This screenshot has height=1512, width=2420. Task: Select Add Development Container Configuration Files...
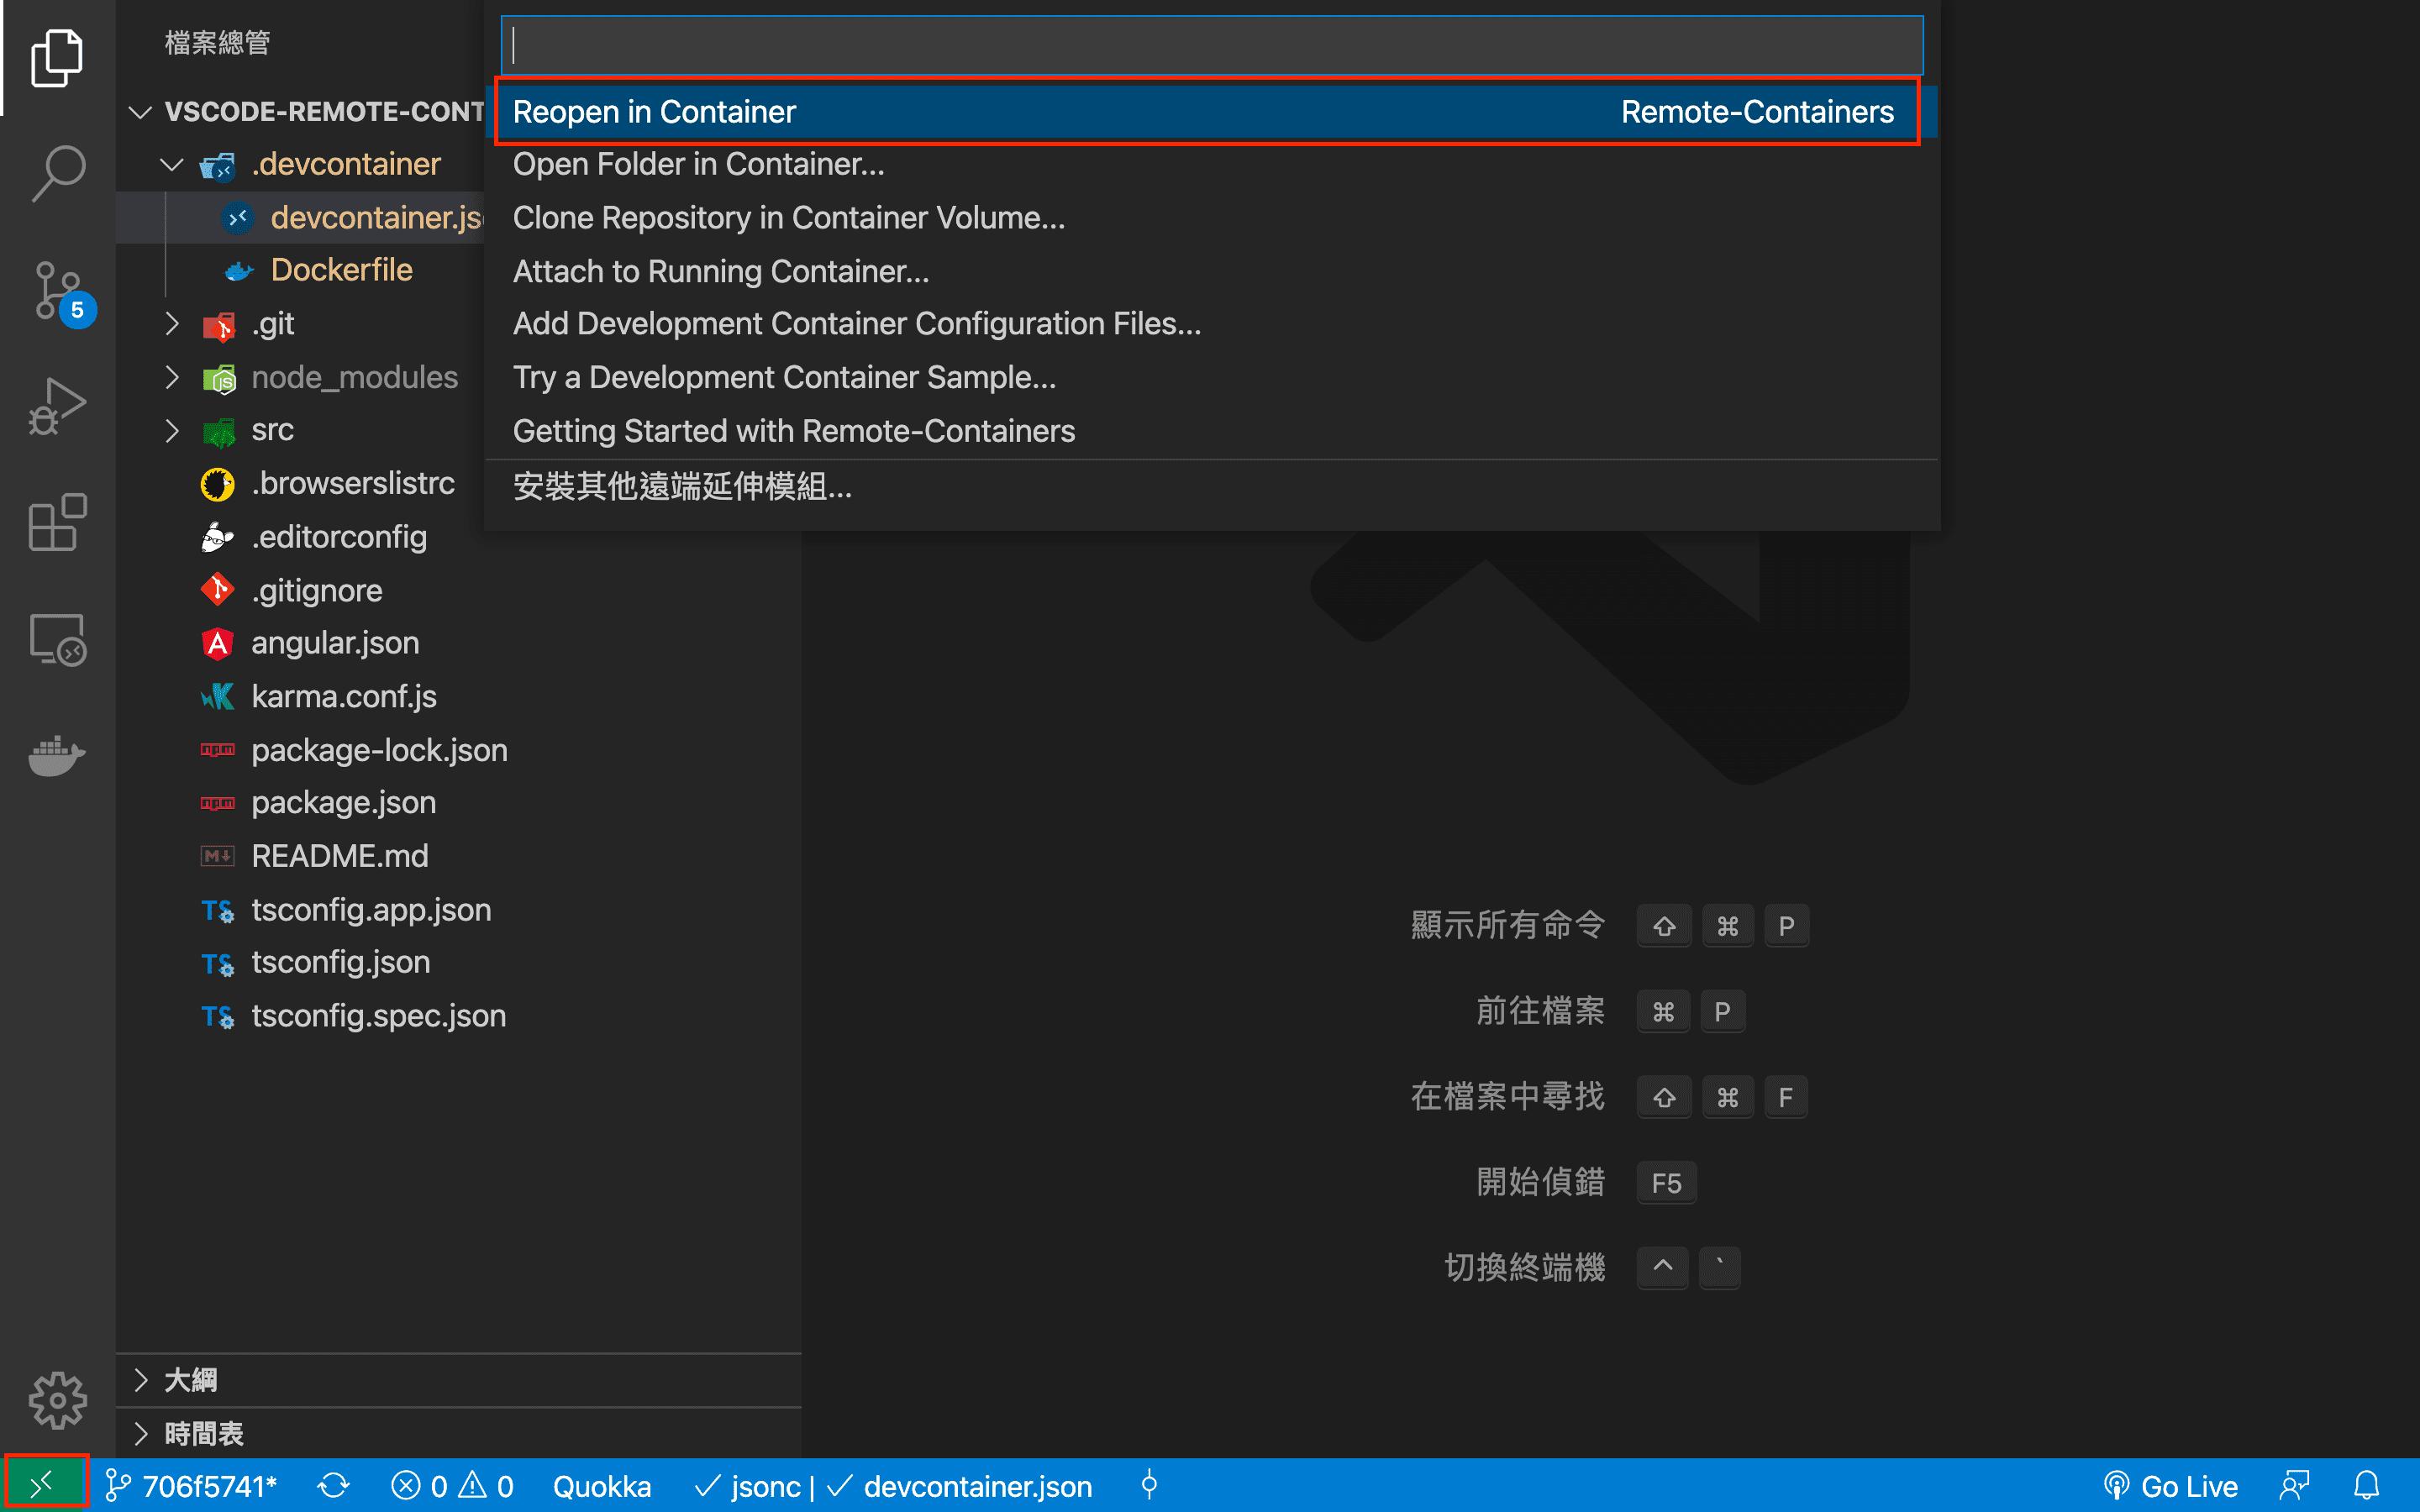1211,324
